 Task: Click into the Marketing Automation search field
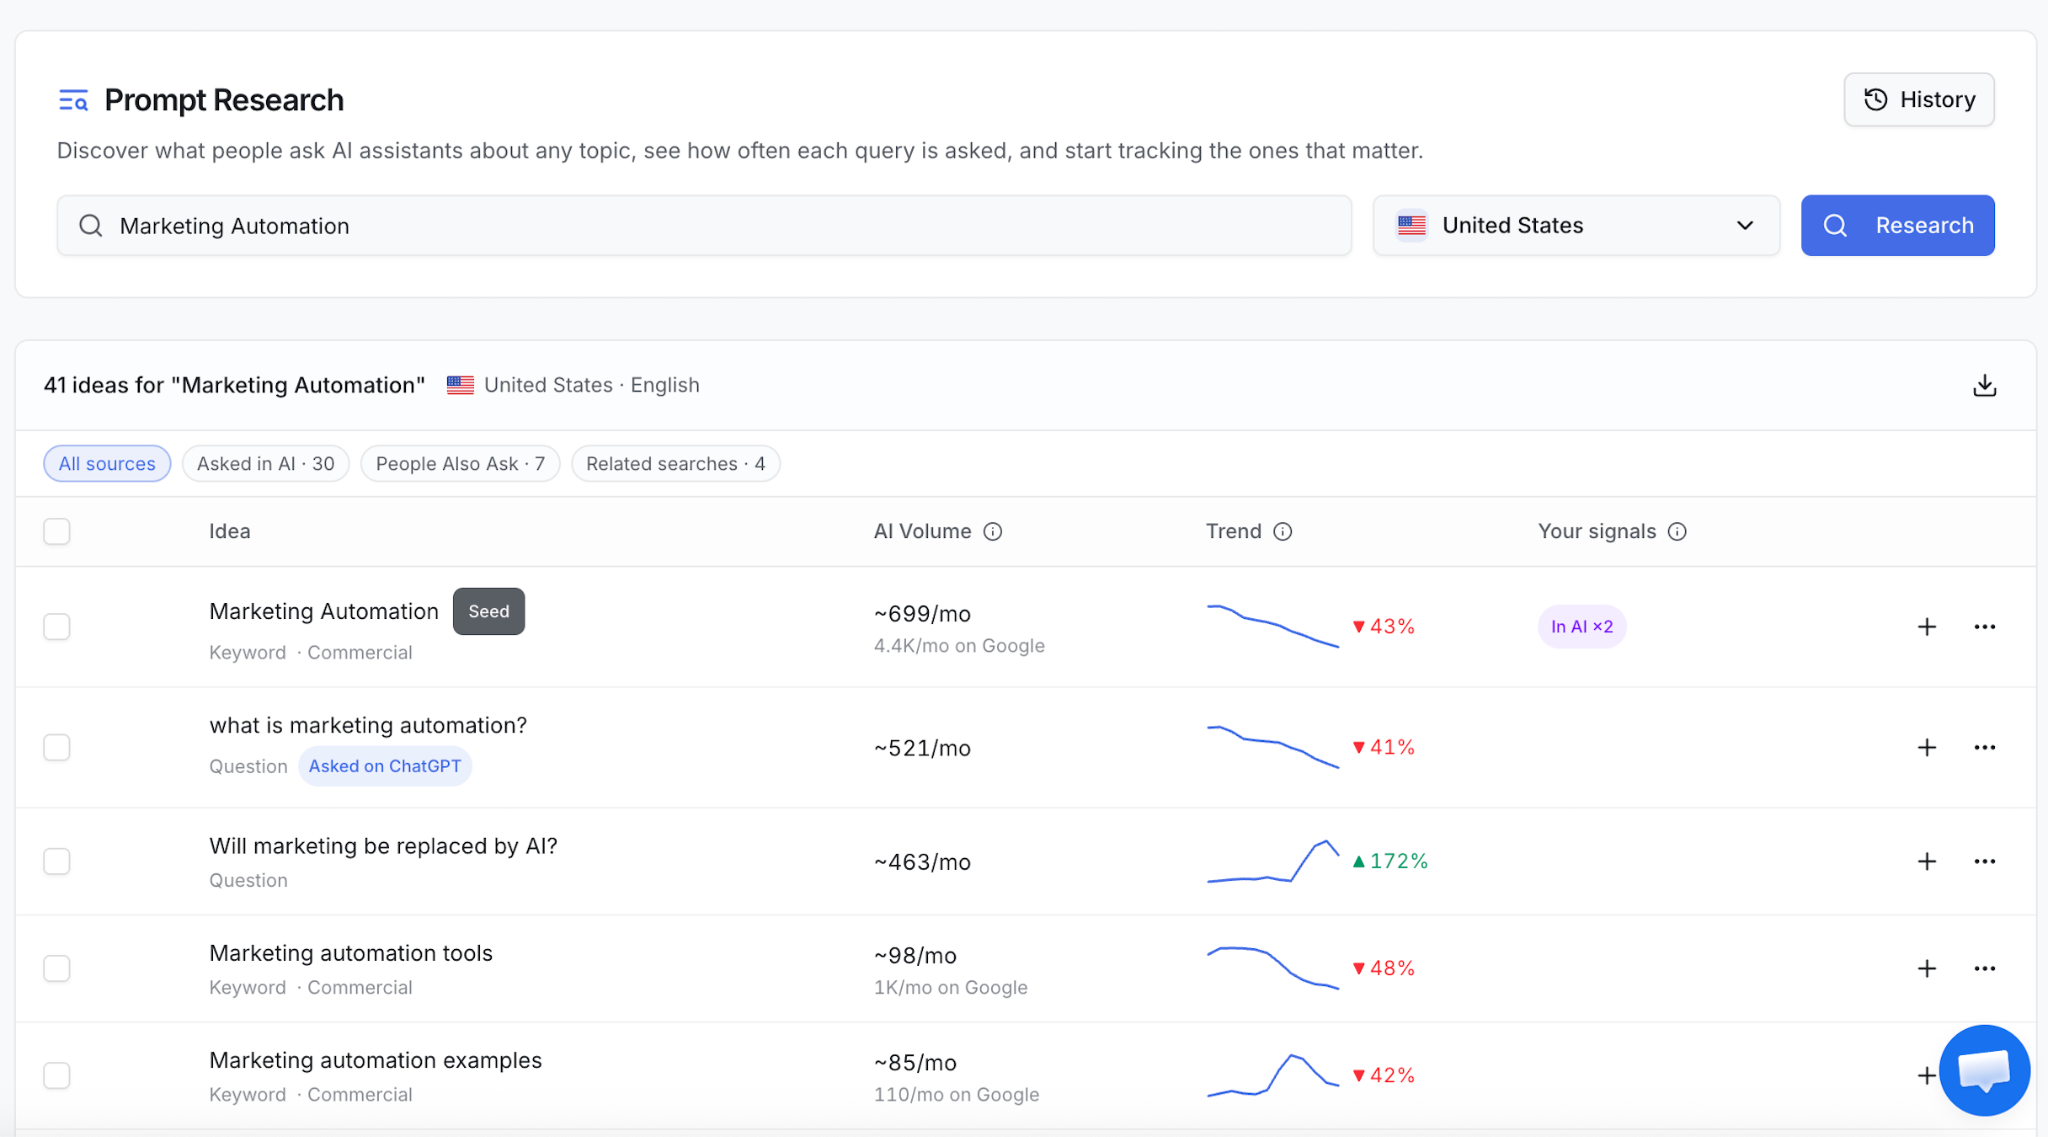[x=704, y=225]
